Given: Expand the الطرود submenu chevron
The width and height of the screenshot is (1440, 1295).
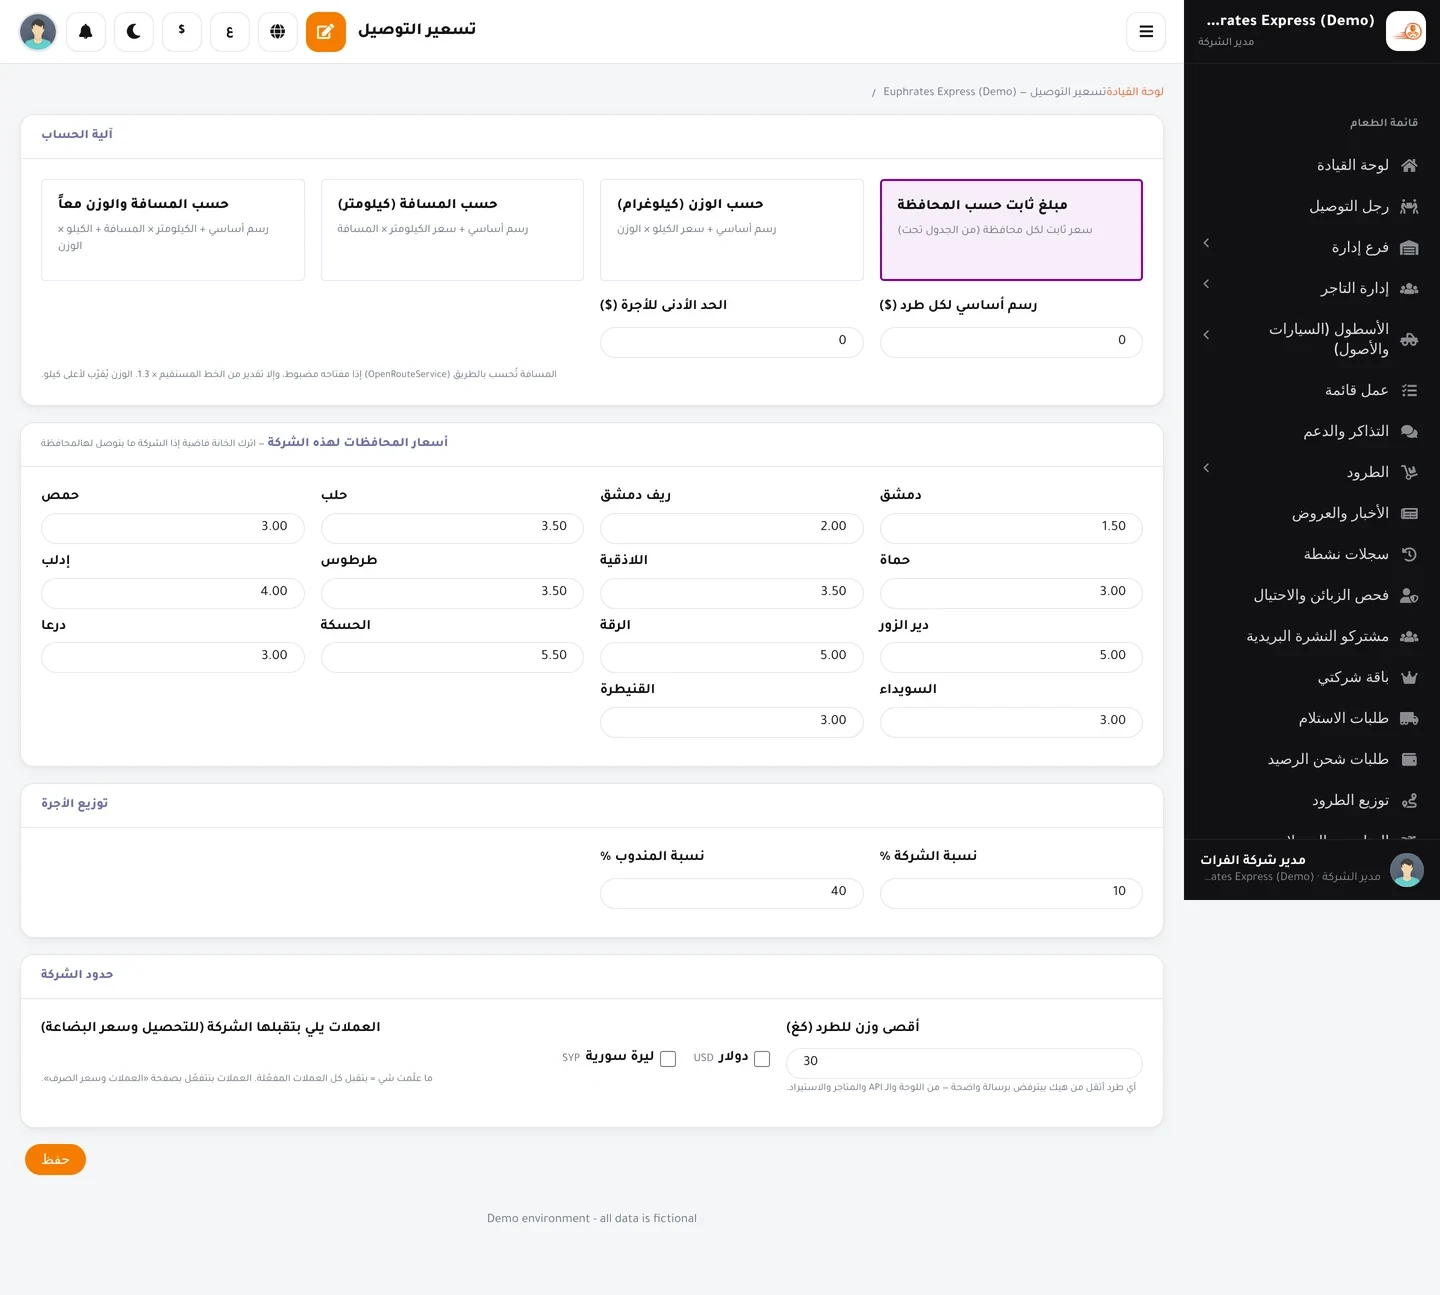Looking at the screenshot, I should [1206, 468].
